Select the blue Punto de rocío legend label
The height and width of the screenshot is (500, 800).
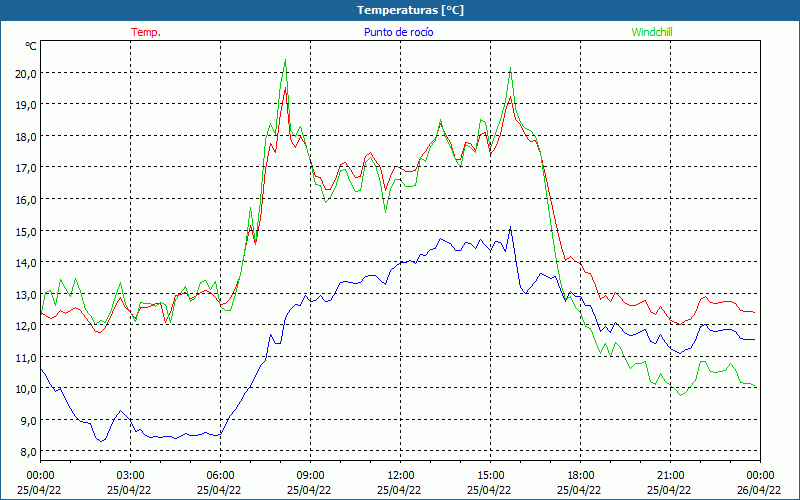pyautogui.click(x=398, y=32)
